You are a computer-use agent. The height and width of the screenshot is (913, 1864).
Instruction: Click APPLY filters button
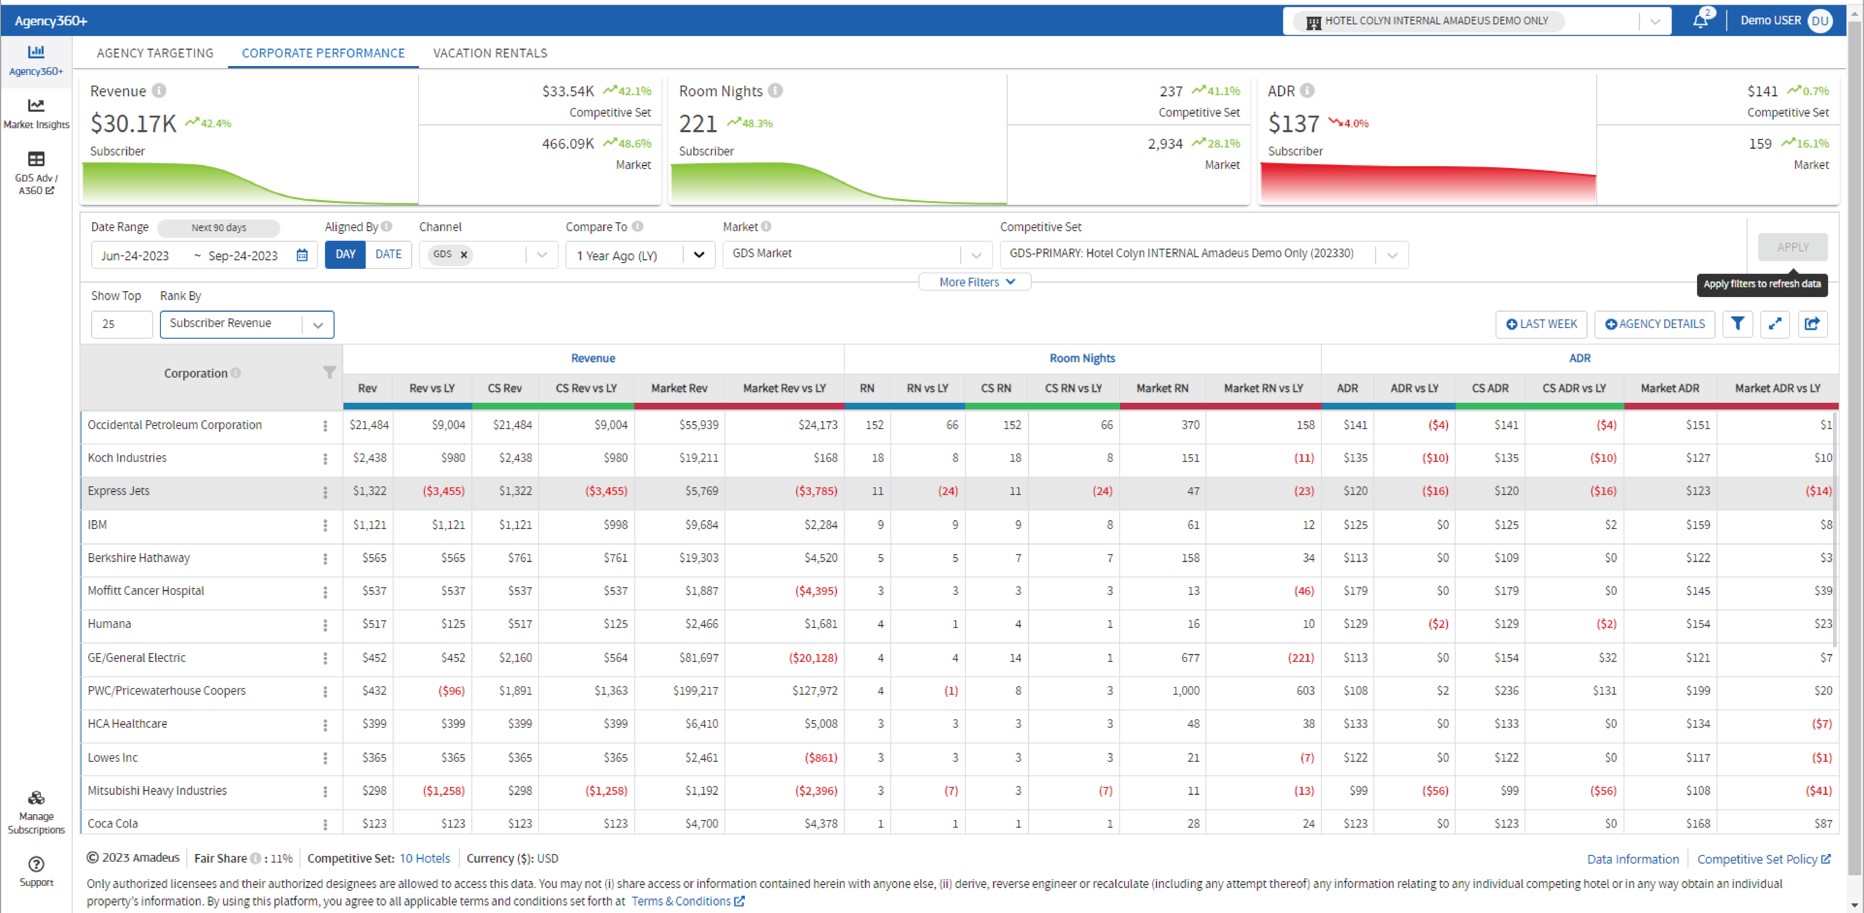click(x=1793, y=247)
